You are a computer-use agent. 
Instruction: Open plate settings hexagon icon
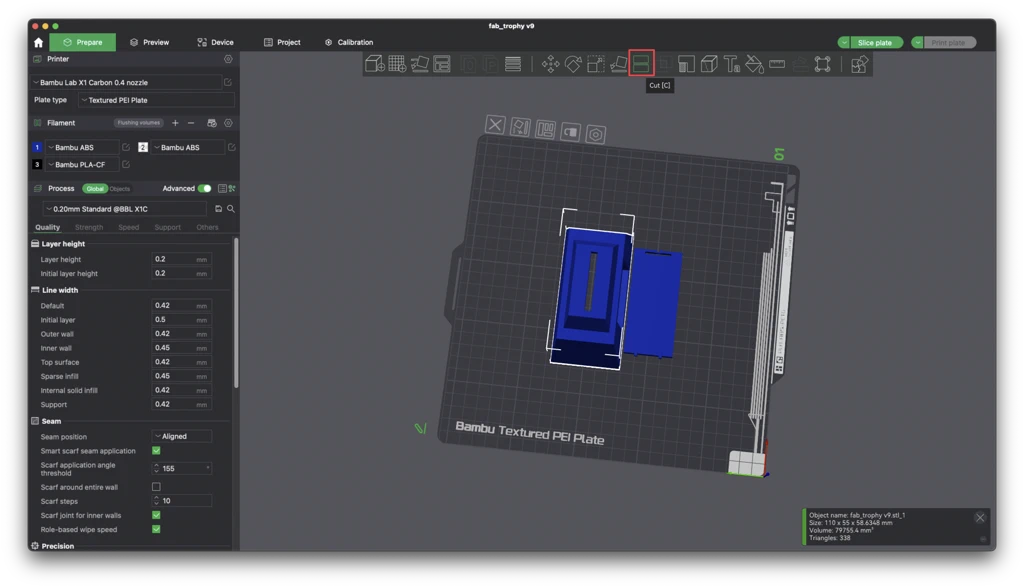pos(596,135)
